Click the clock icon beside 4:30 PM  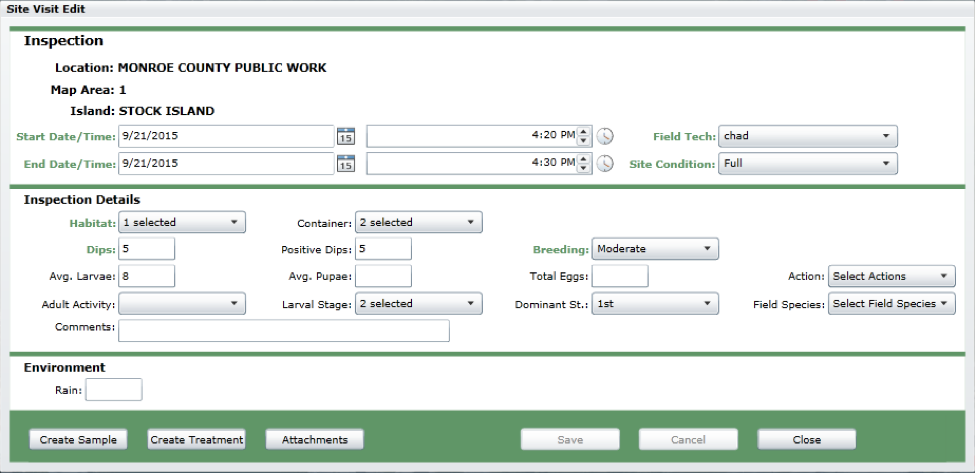[x=605, y=163]
